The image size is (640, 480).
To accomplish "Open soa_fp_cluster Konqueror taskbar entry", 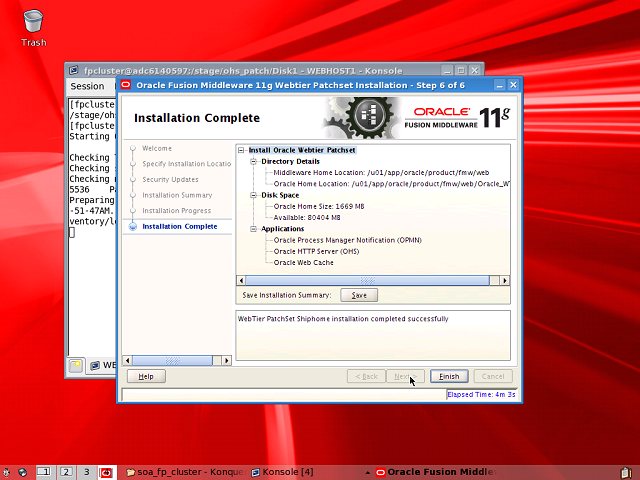I will [186, 472].
